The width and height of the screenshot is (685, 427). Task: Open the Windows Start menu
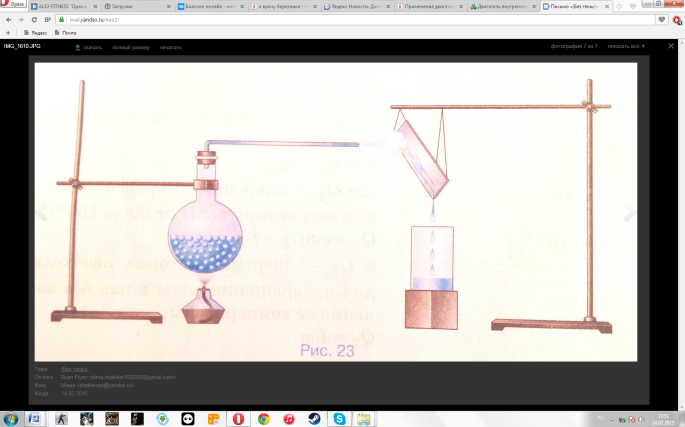(x=10, y=419)
